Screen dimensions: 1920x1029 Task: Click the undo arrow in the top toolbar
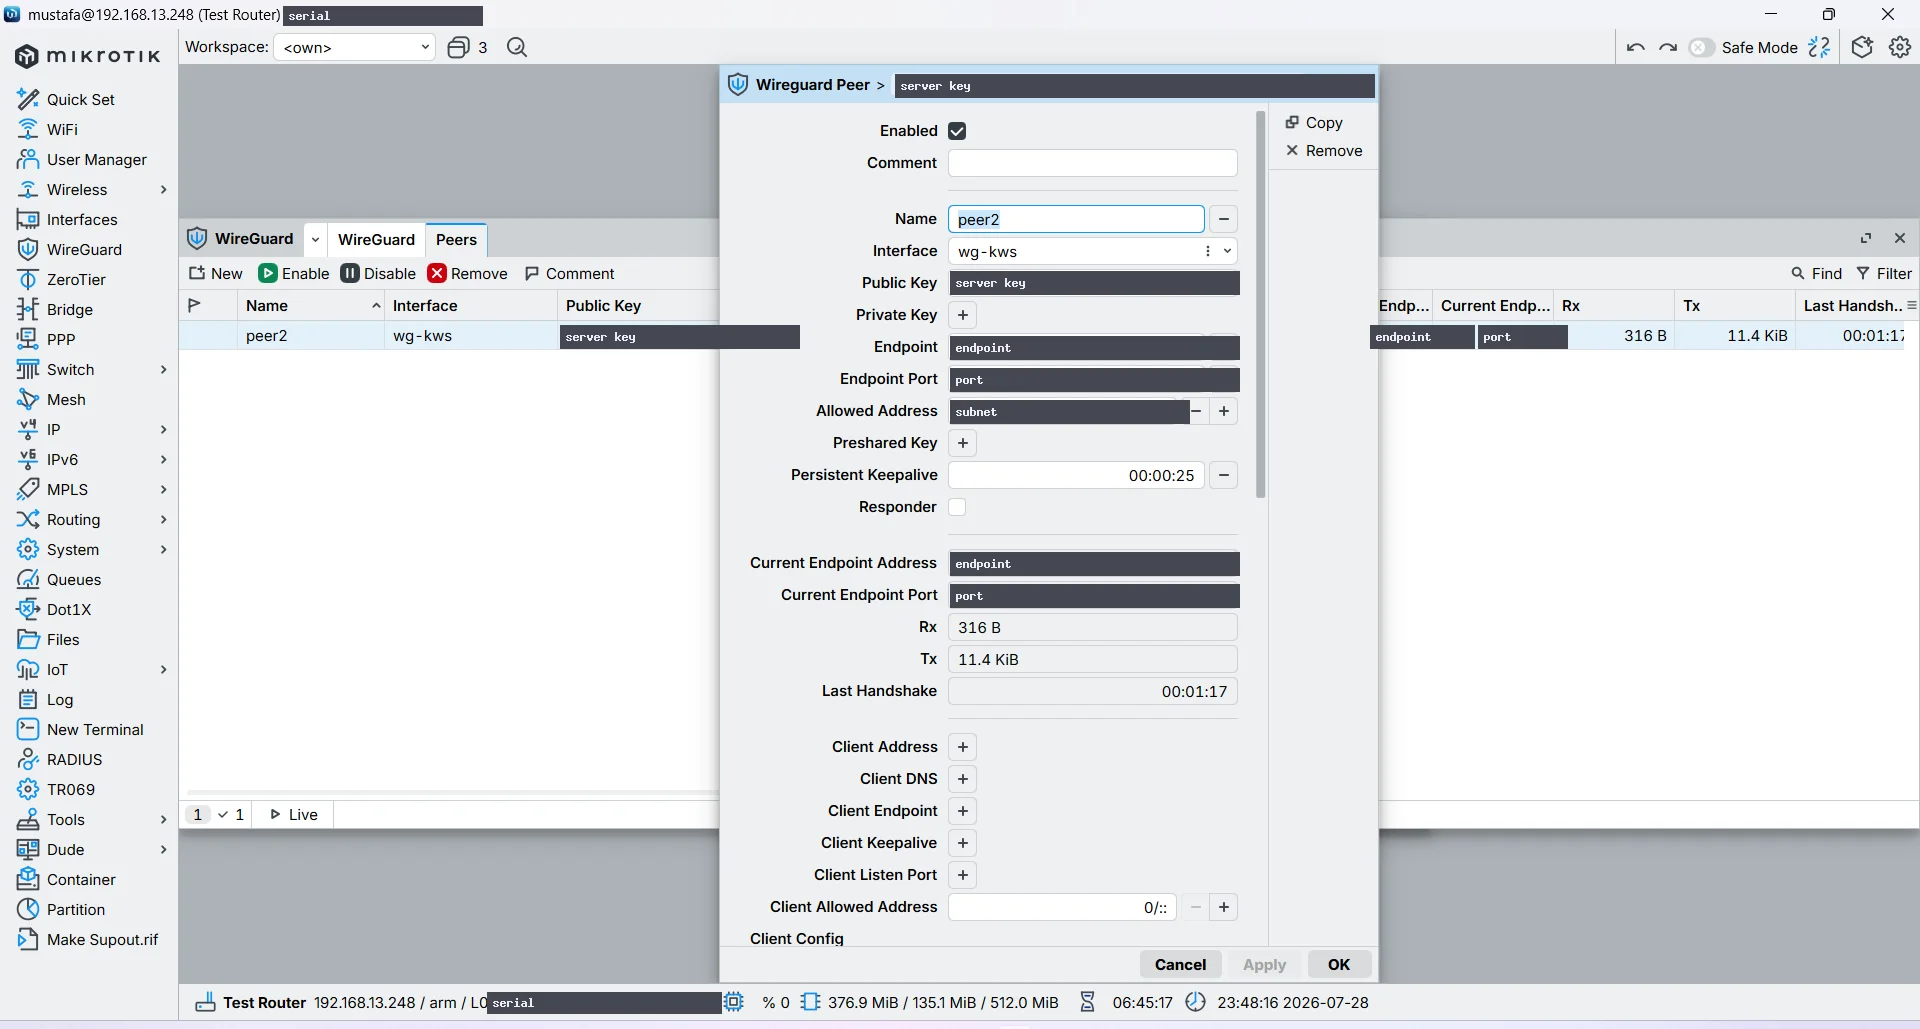pyautogui.click(x=1636, y=47)
